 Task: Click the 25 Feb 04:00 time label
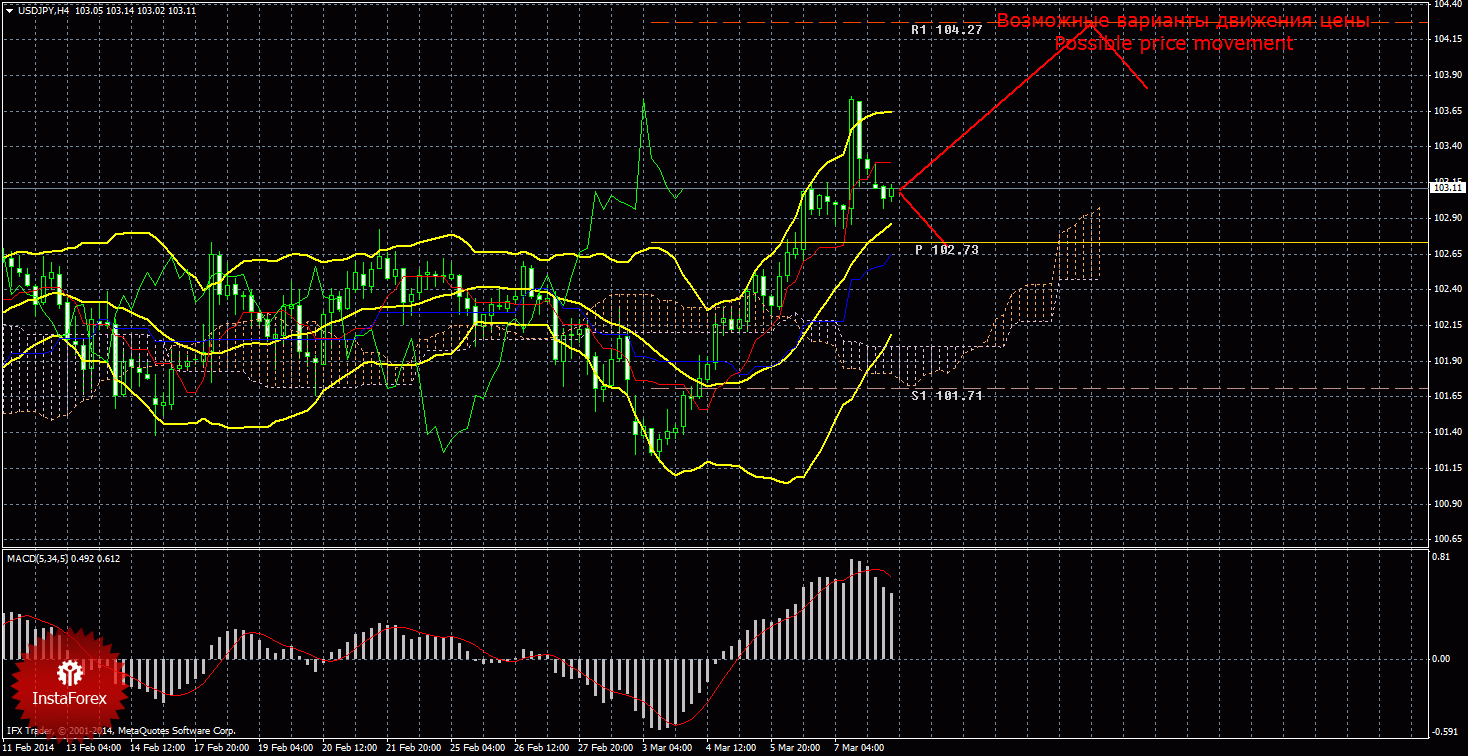tap(478, 748)
